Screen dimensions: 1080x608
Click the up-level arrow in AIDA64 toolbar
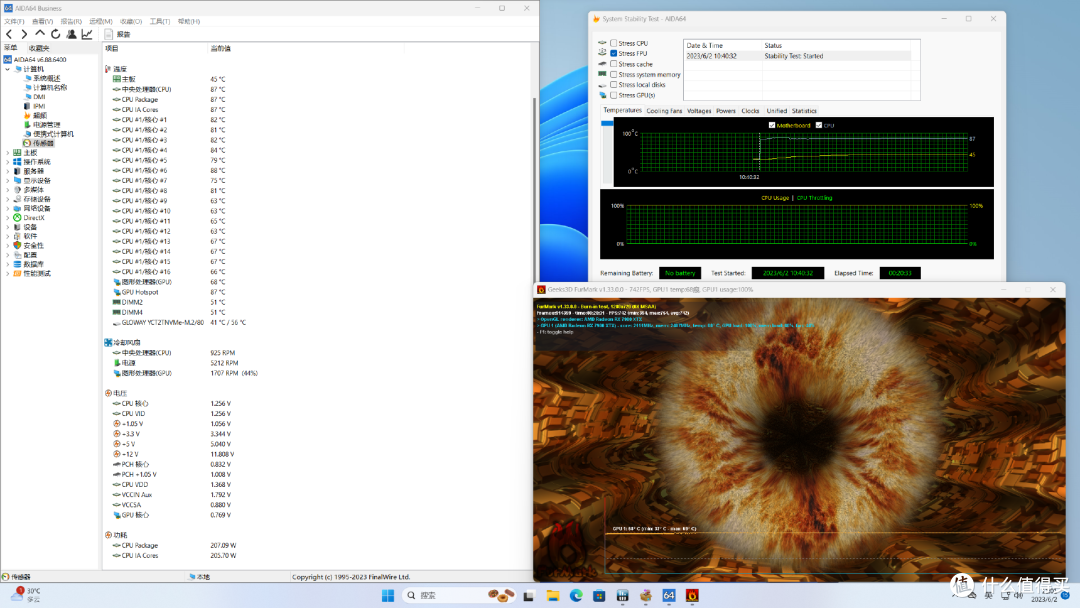tap(40, 34)
